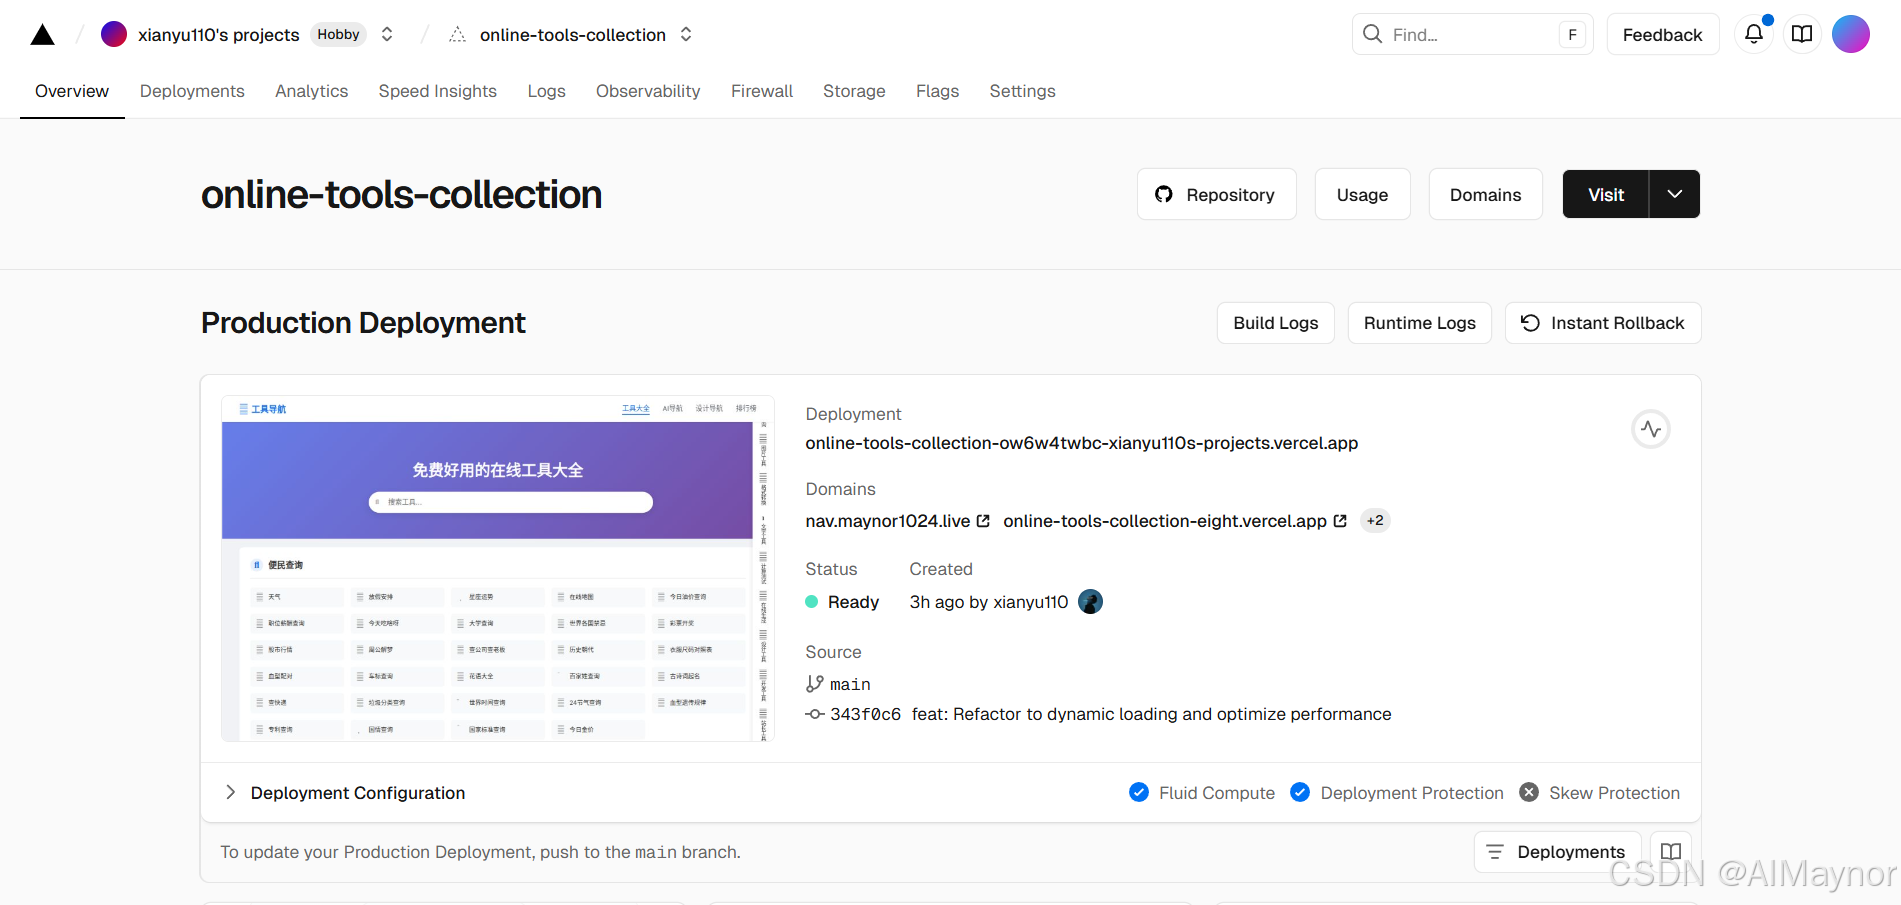Click the Hobby plan badge
The height and width of the screenshot is (905, 1901).
coord(338,34)
